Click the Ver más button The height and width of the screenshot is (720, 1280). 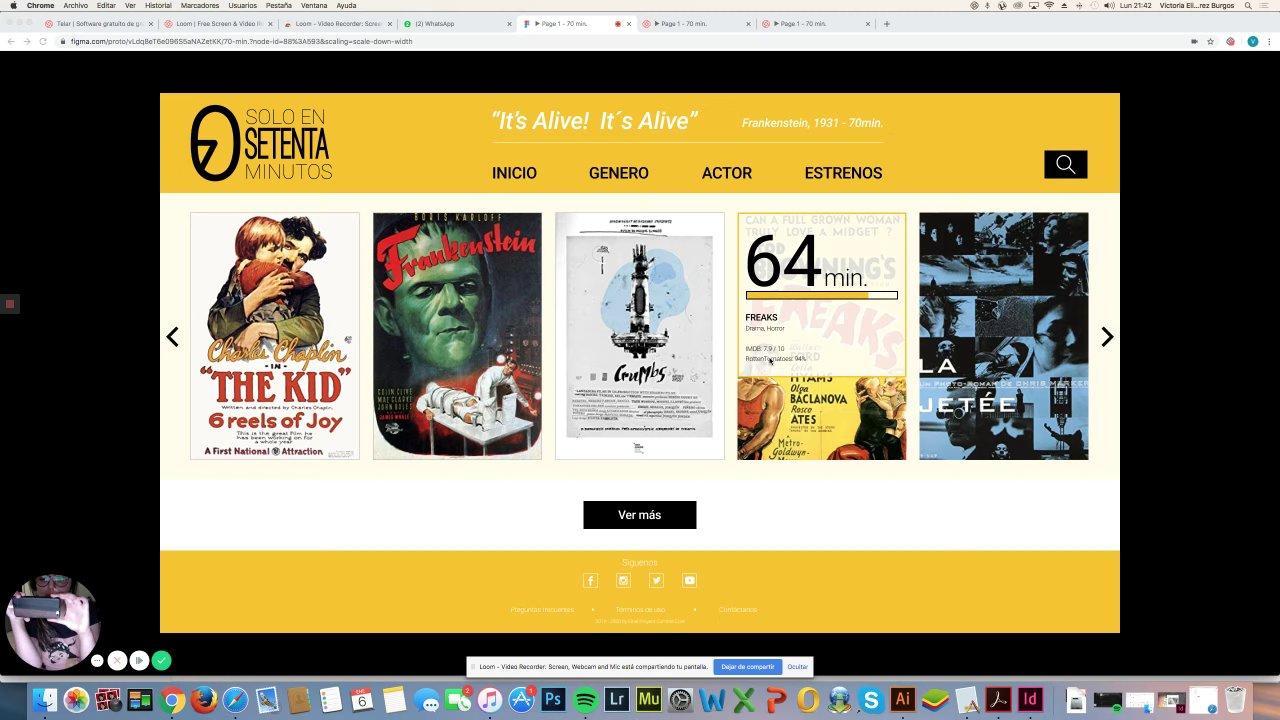pyautogui.click(x=640, y=515)
